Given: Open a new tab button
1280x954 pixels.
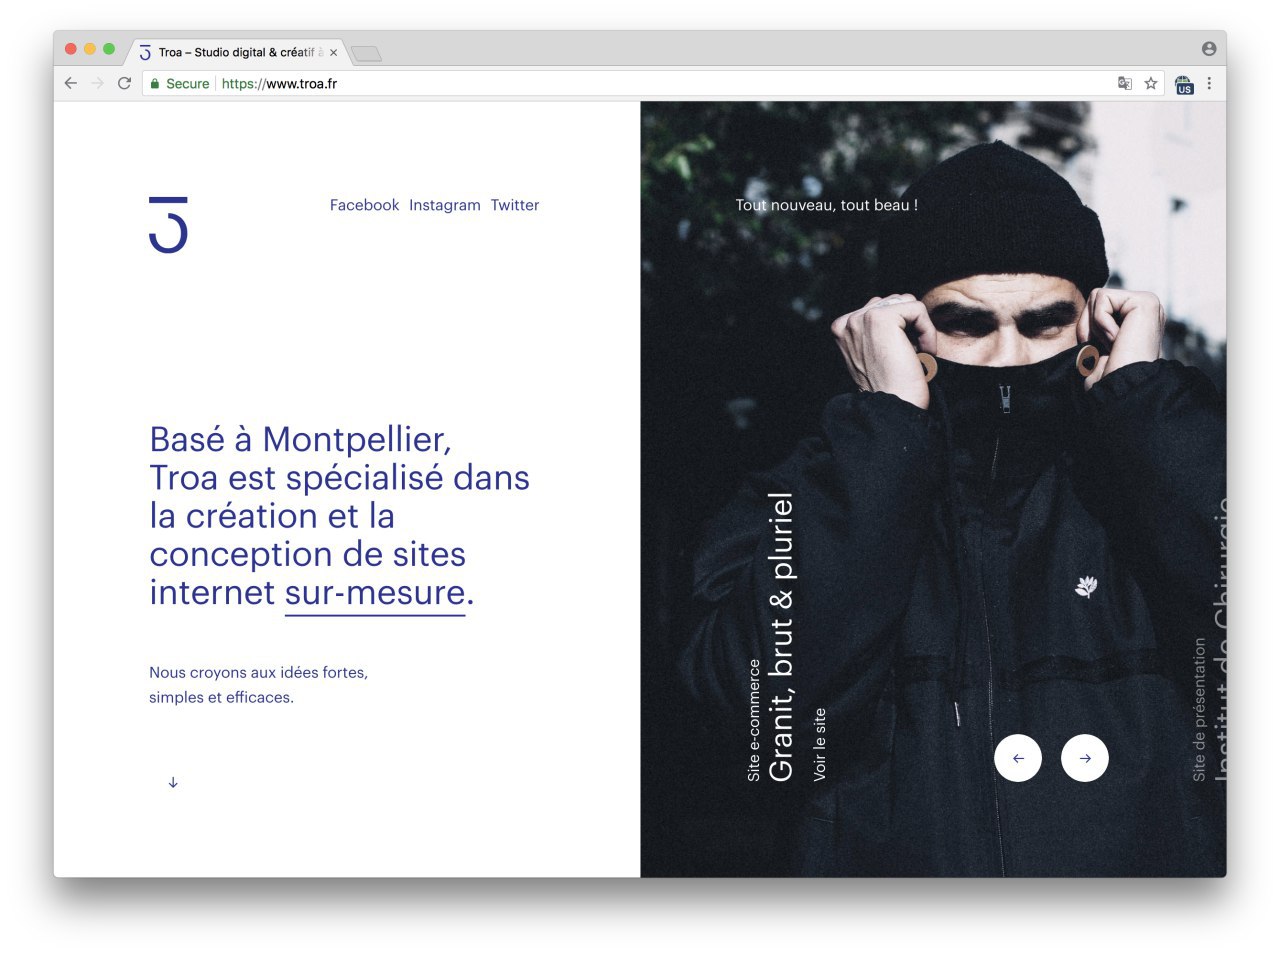Looking at the screenshot, I should [367, 54].
